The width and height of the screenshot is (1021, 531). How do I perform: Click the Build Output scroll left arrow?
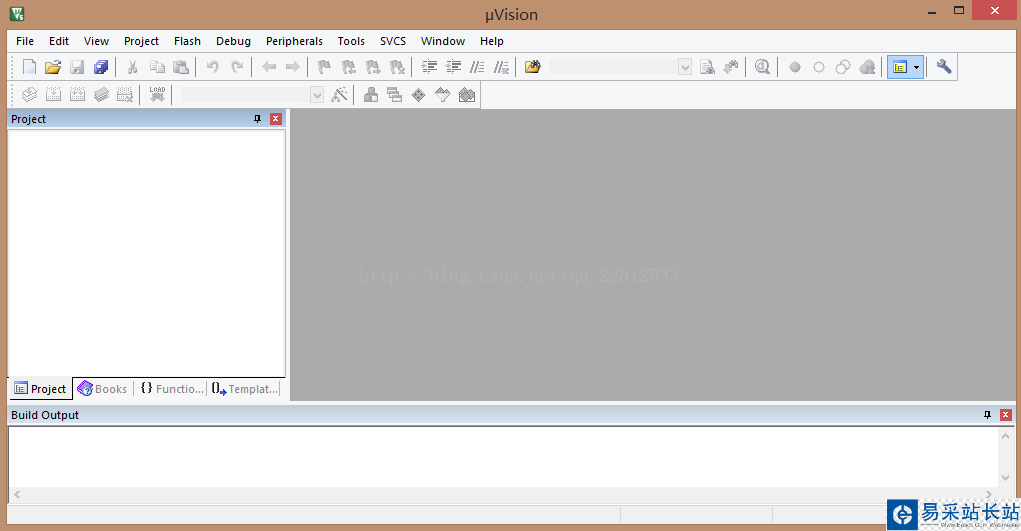click(17, 495)
